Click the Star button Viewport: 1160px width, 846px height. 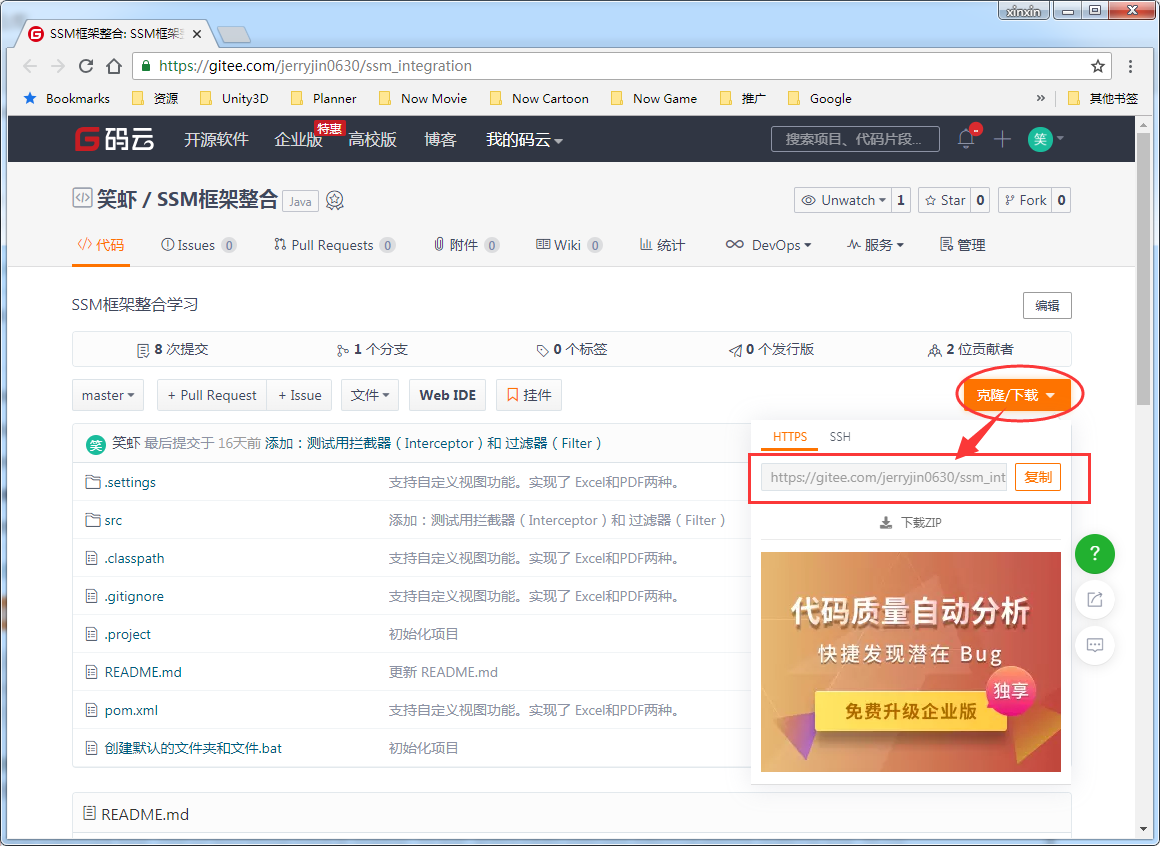(945, 200)
